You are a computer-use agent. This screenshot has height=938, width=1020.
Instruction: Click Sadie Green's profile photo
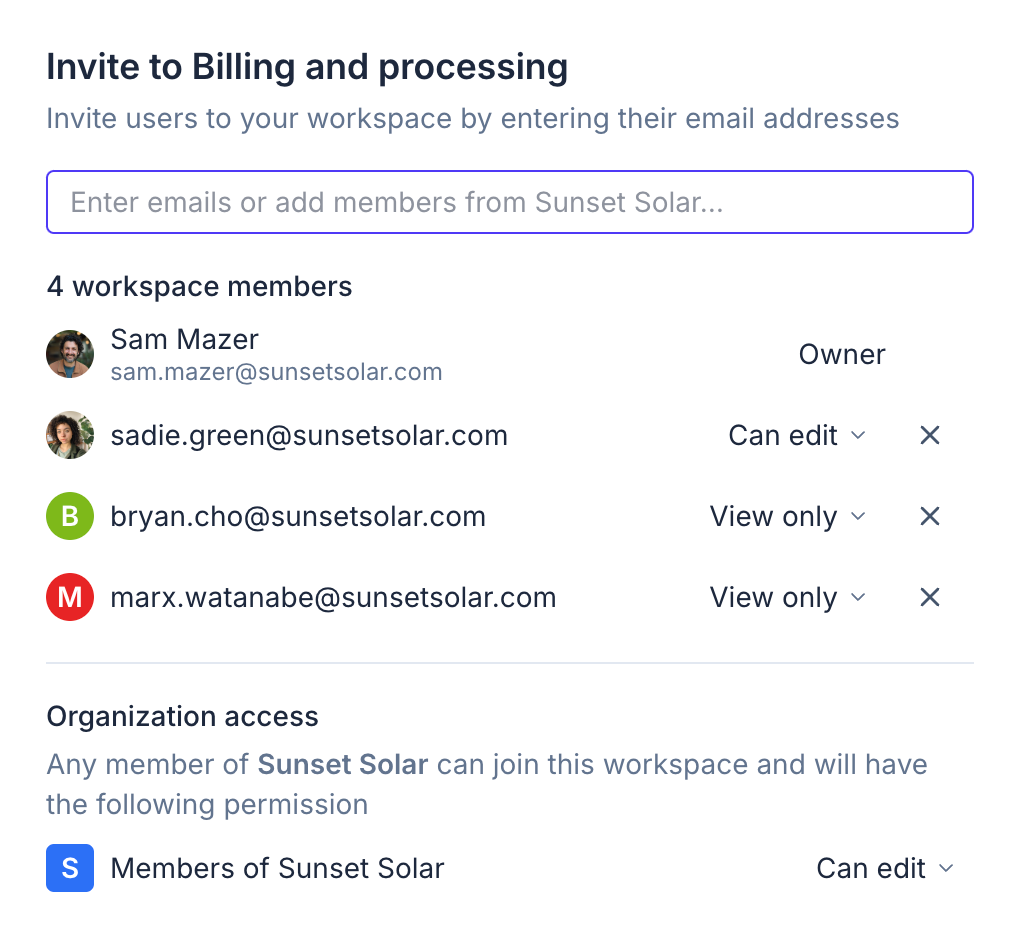point(70,436)
